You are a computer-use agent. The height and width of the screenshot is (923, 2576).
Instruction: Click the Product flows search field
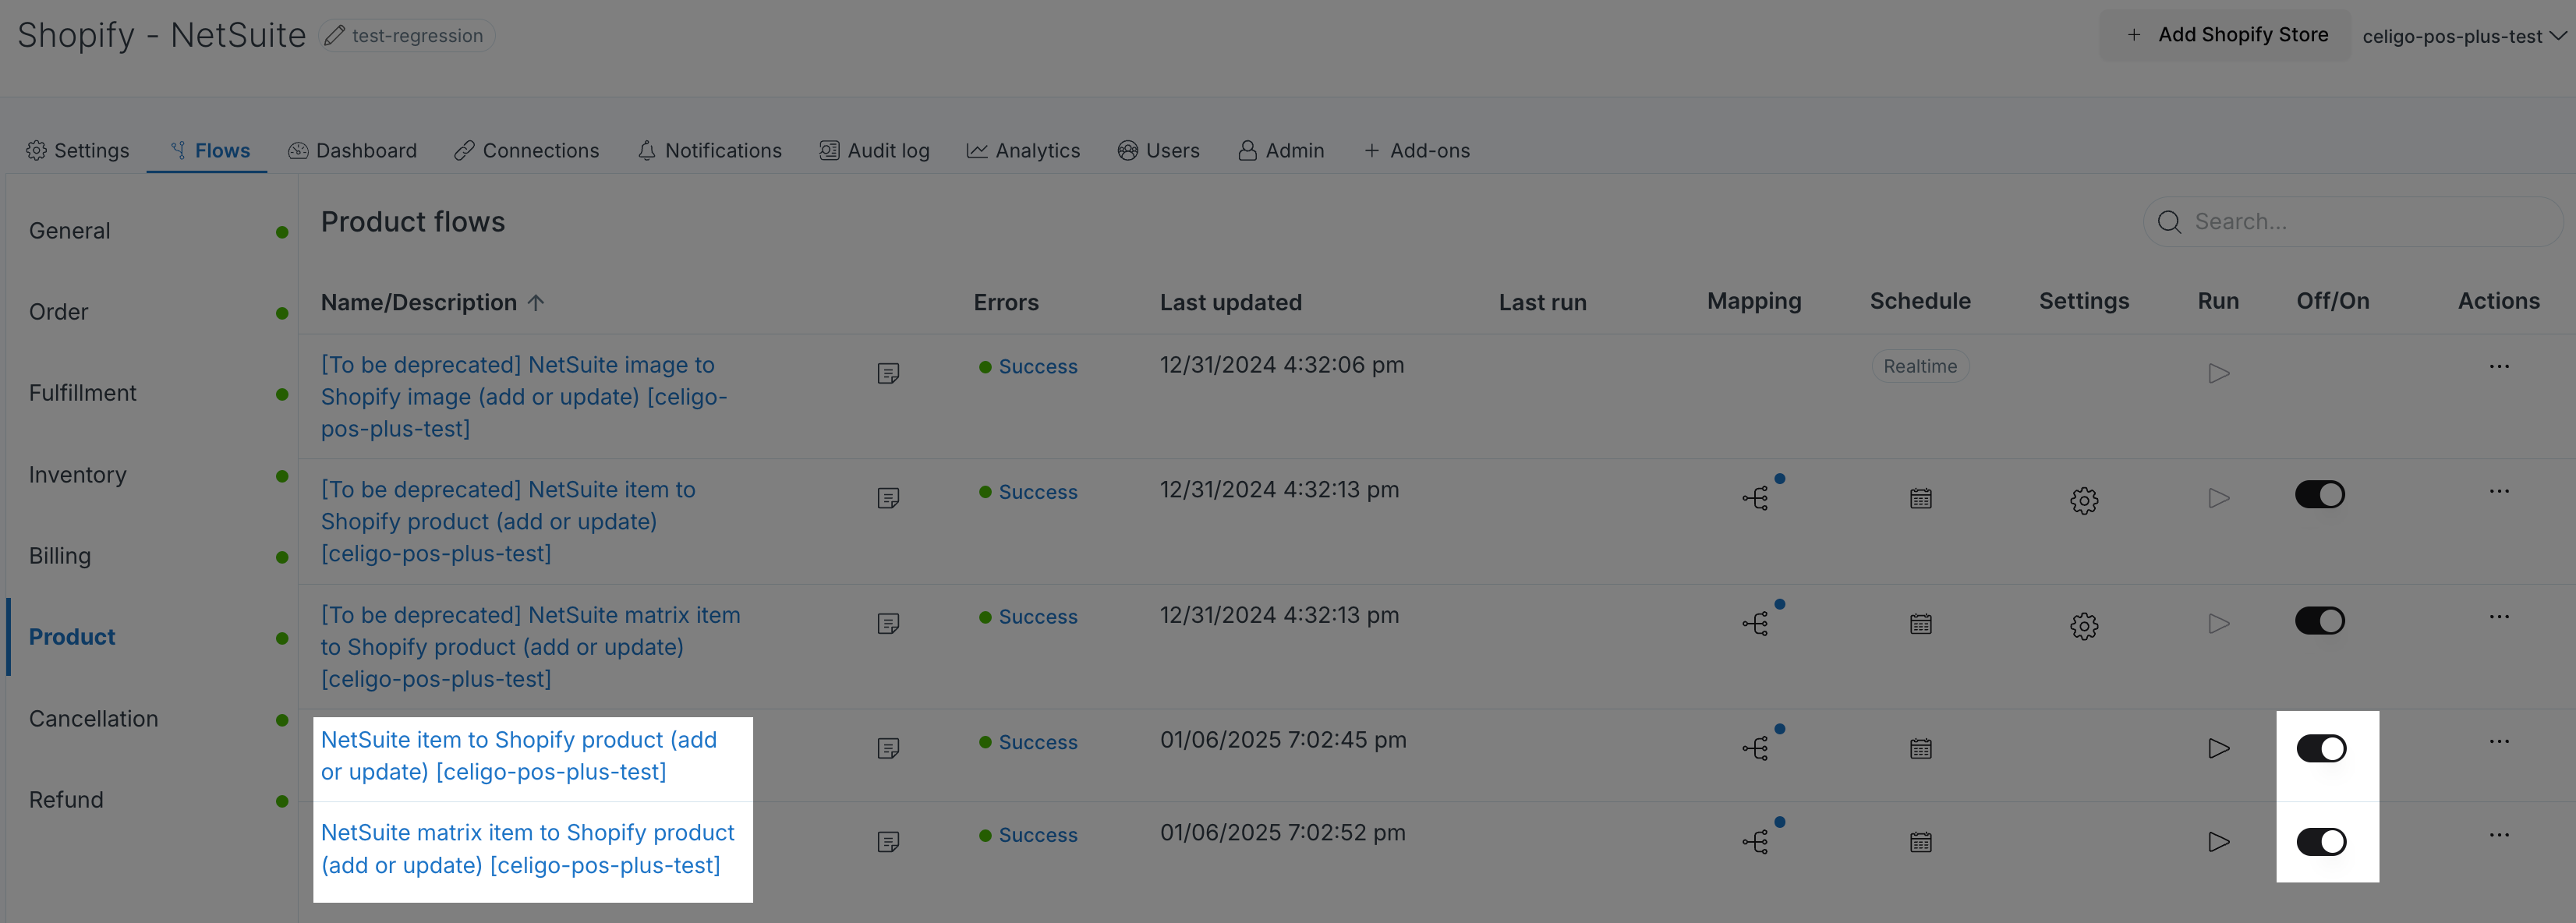(x=2352, y=222)
